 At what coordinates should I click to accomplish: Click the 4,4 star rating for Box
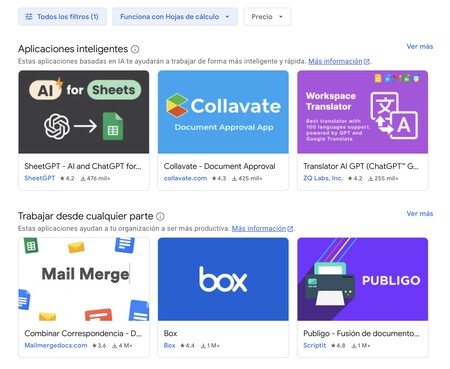pyautogui.click(x=187, y=346)
